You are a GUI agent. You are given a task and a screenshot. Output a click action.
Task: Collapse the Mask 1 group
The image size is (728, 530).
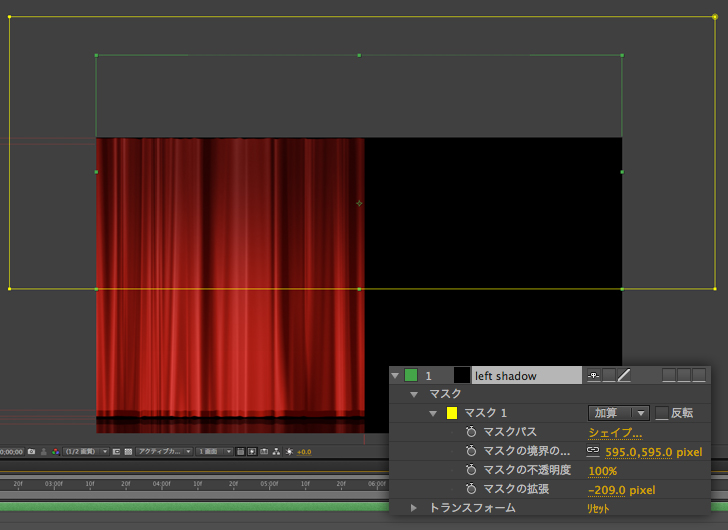click(x=433, y=413)
